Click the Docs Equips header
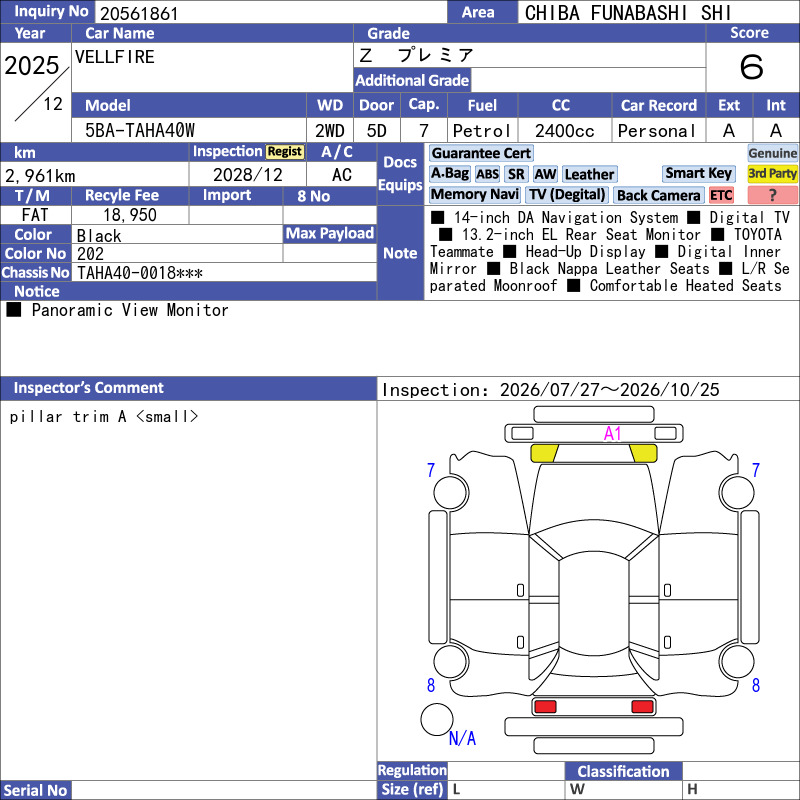This screenshot has width=800, height=800. click(400, 173)
